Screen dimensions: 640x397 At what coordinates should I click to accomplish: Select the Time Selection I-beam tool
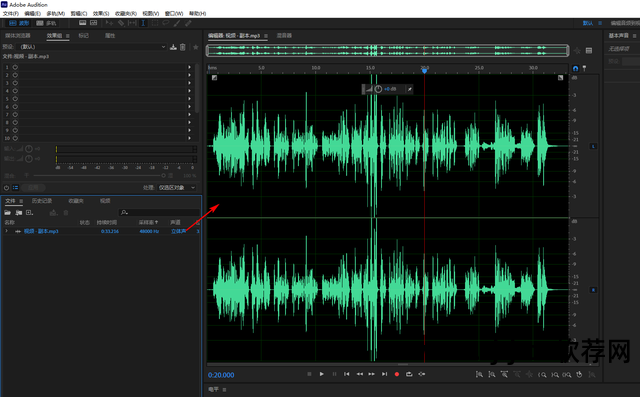[x=143, y=23]
